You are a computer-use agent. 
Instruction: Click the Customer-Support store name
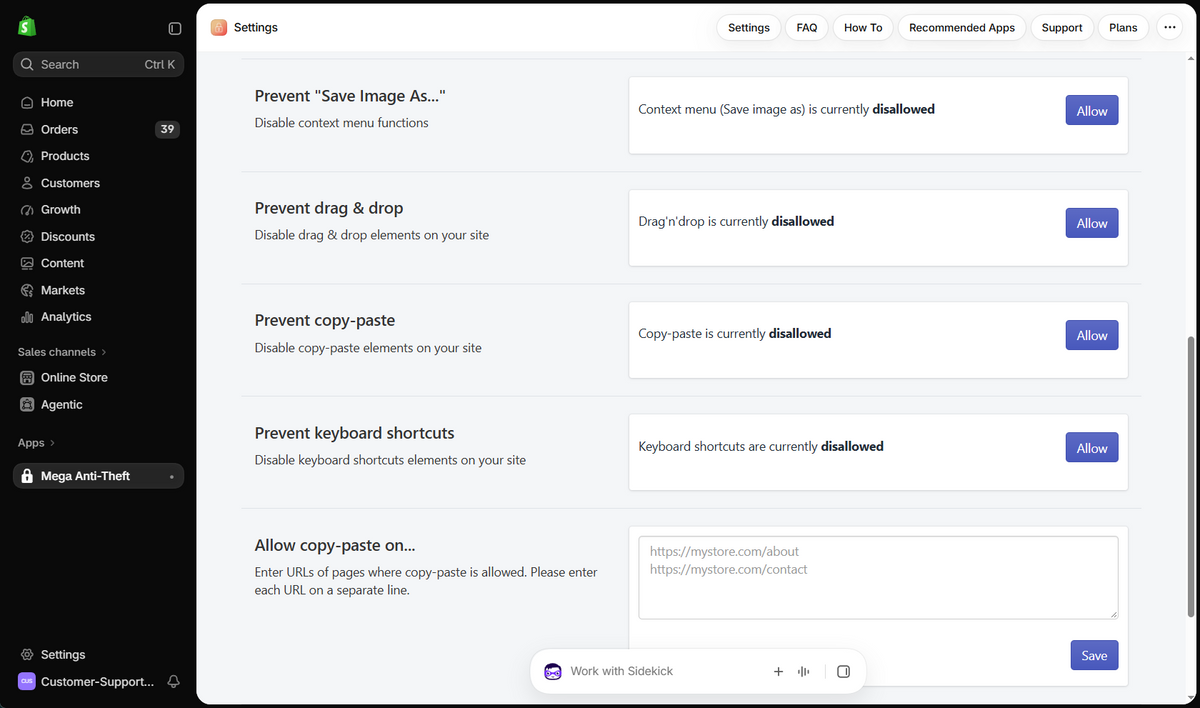[x=97, y=681]
